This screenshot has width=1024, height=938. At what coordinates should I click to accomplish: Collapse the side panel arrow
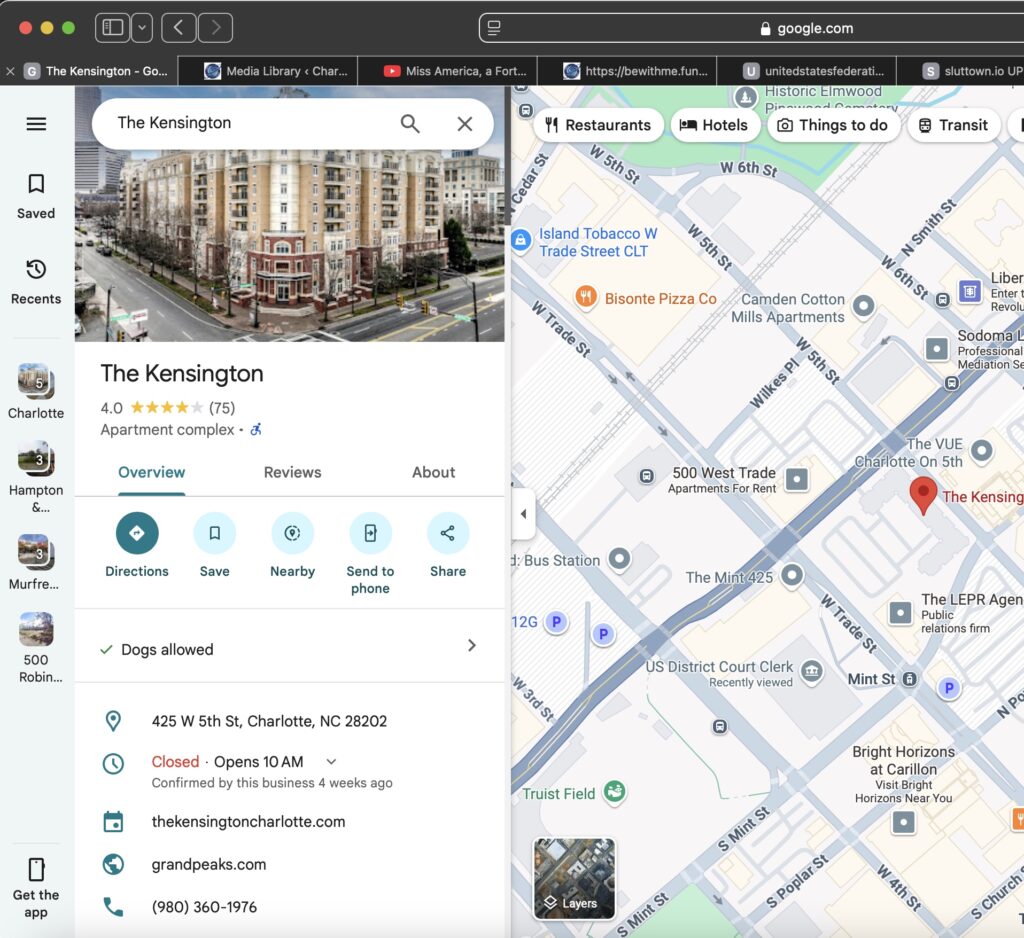[x=523, y=513]
